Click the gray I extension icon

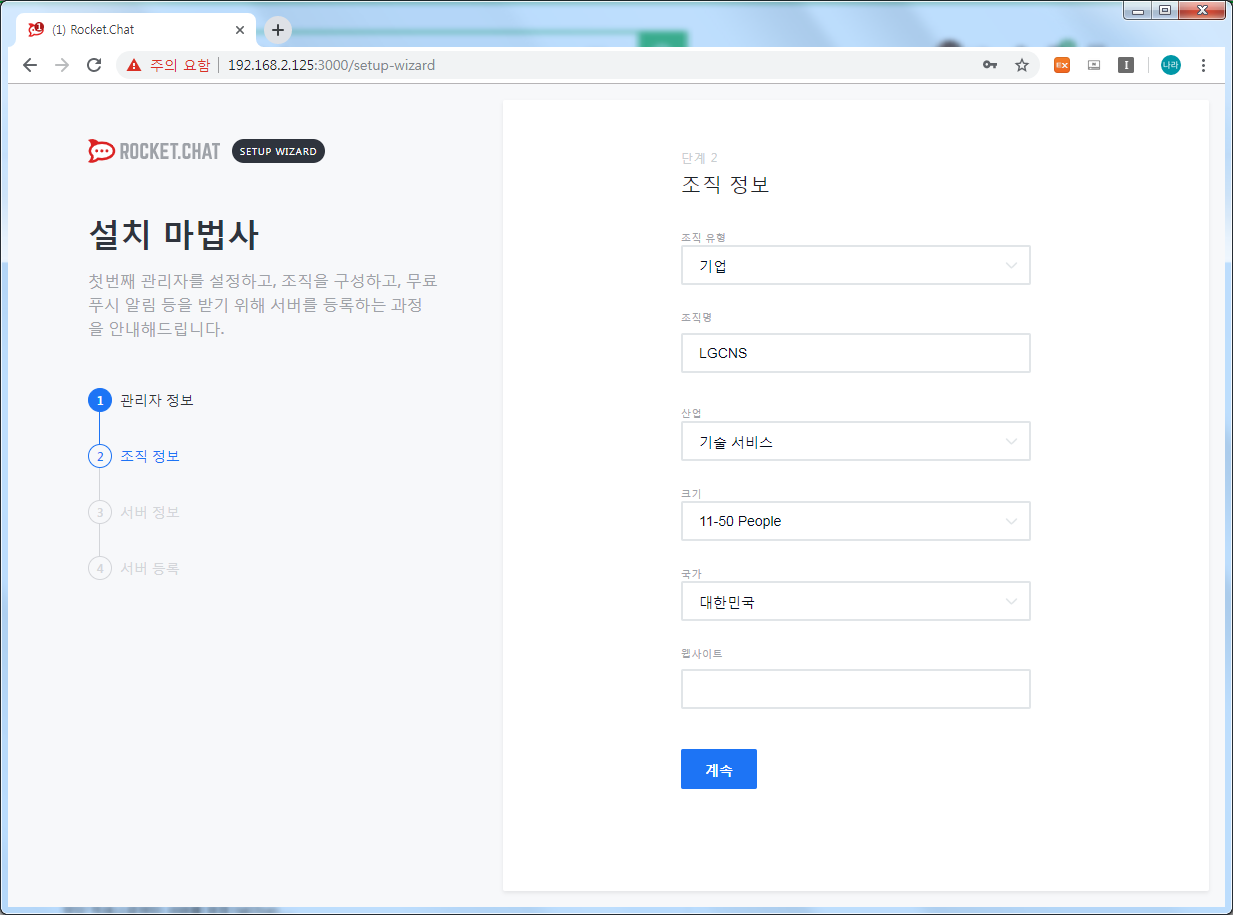pos(1126,65)
